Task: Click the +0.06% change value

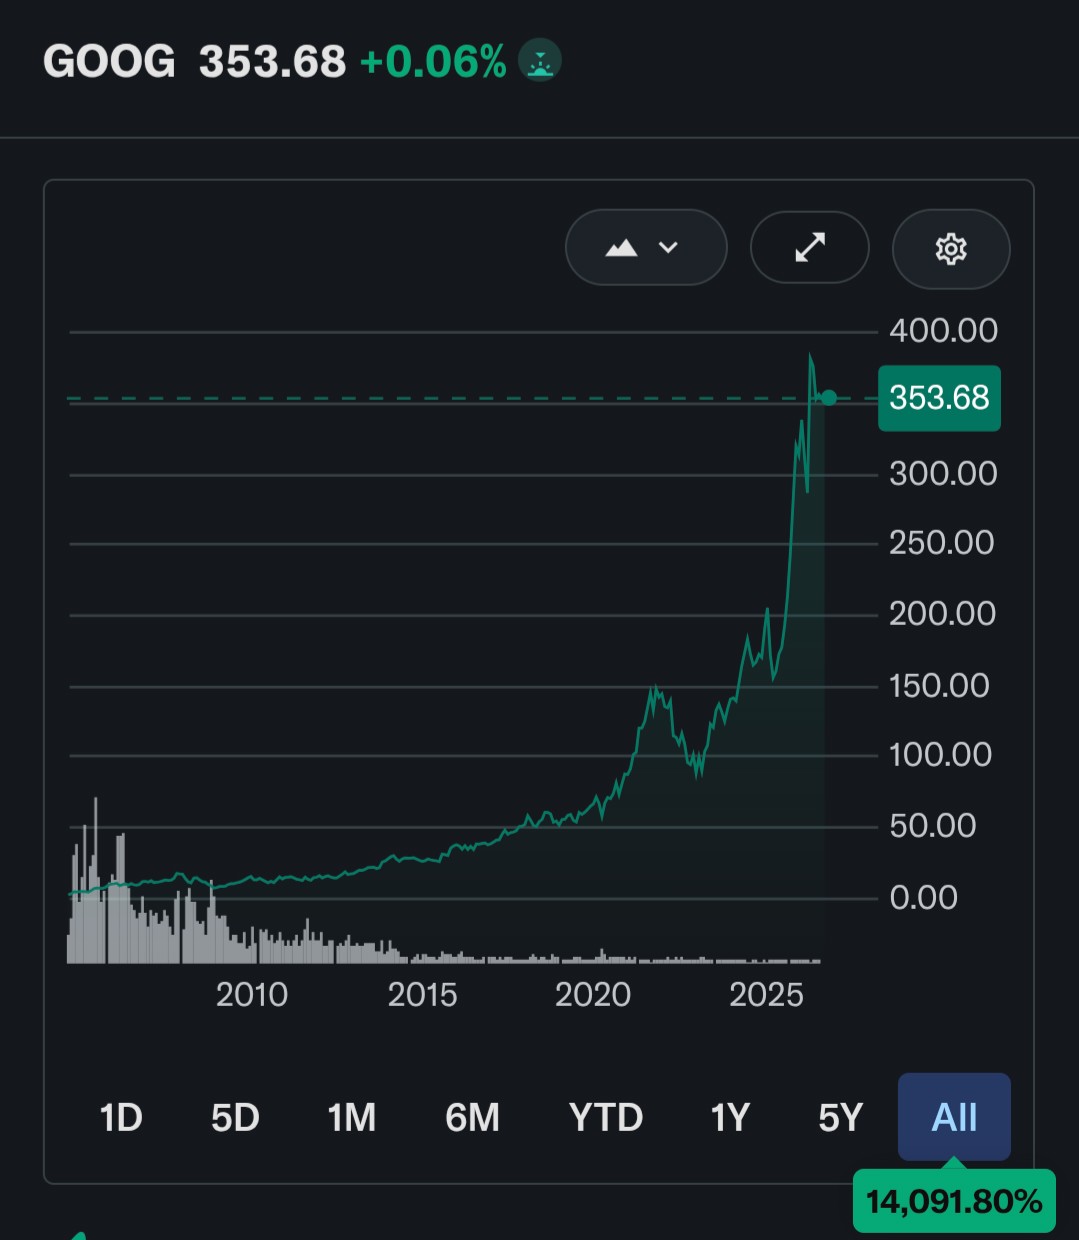Action: tap(433, 62)
